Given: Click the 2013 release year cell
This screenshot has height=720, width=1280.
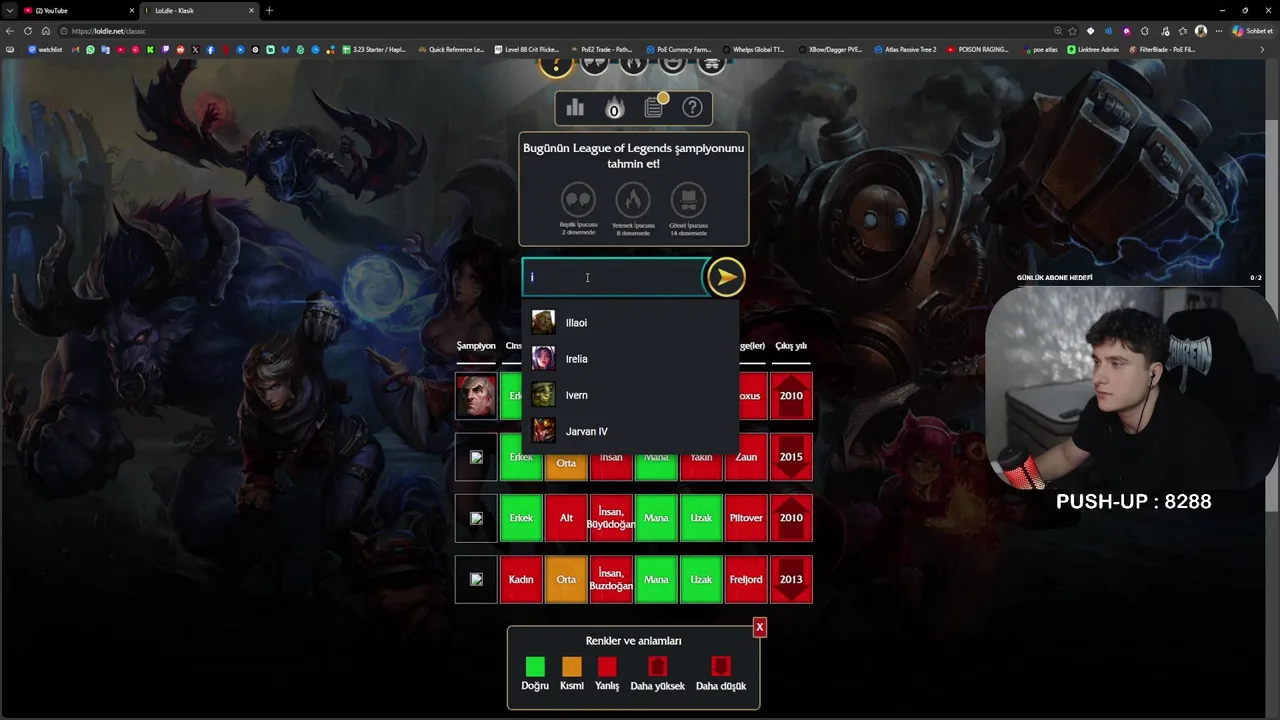Looking at the screenshot, I should (x=791, y=579).
